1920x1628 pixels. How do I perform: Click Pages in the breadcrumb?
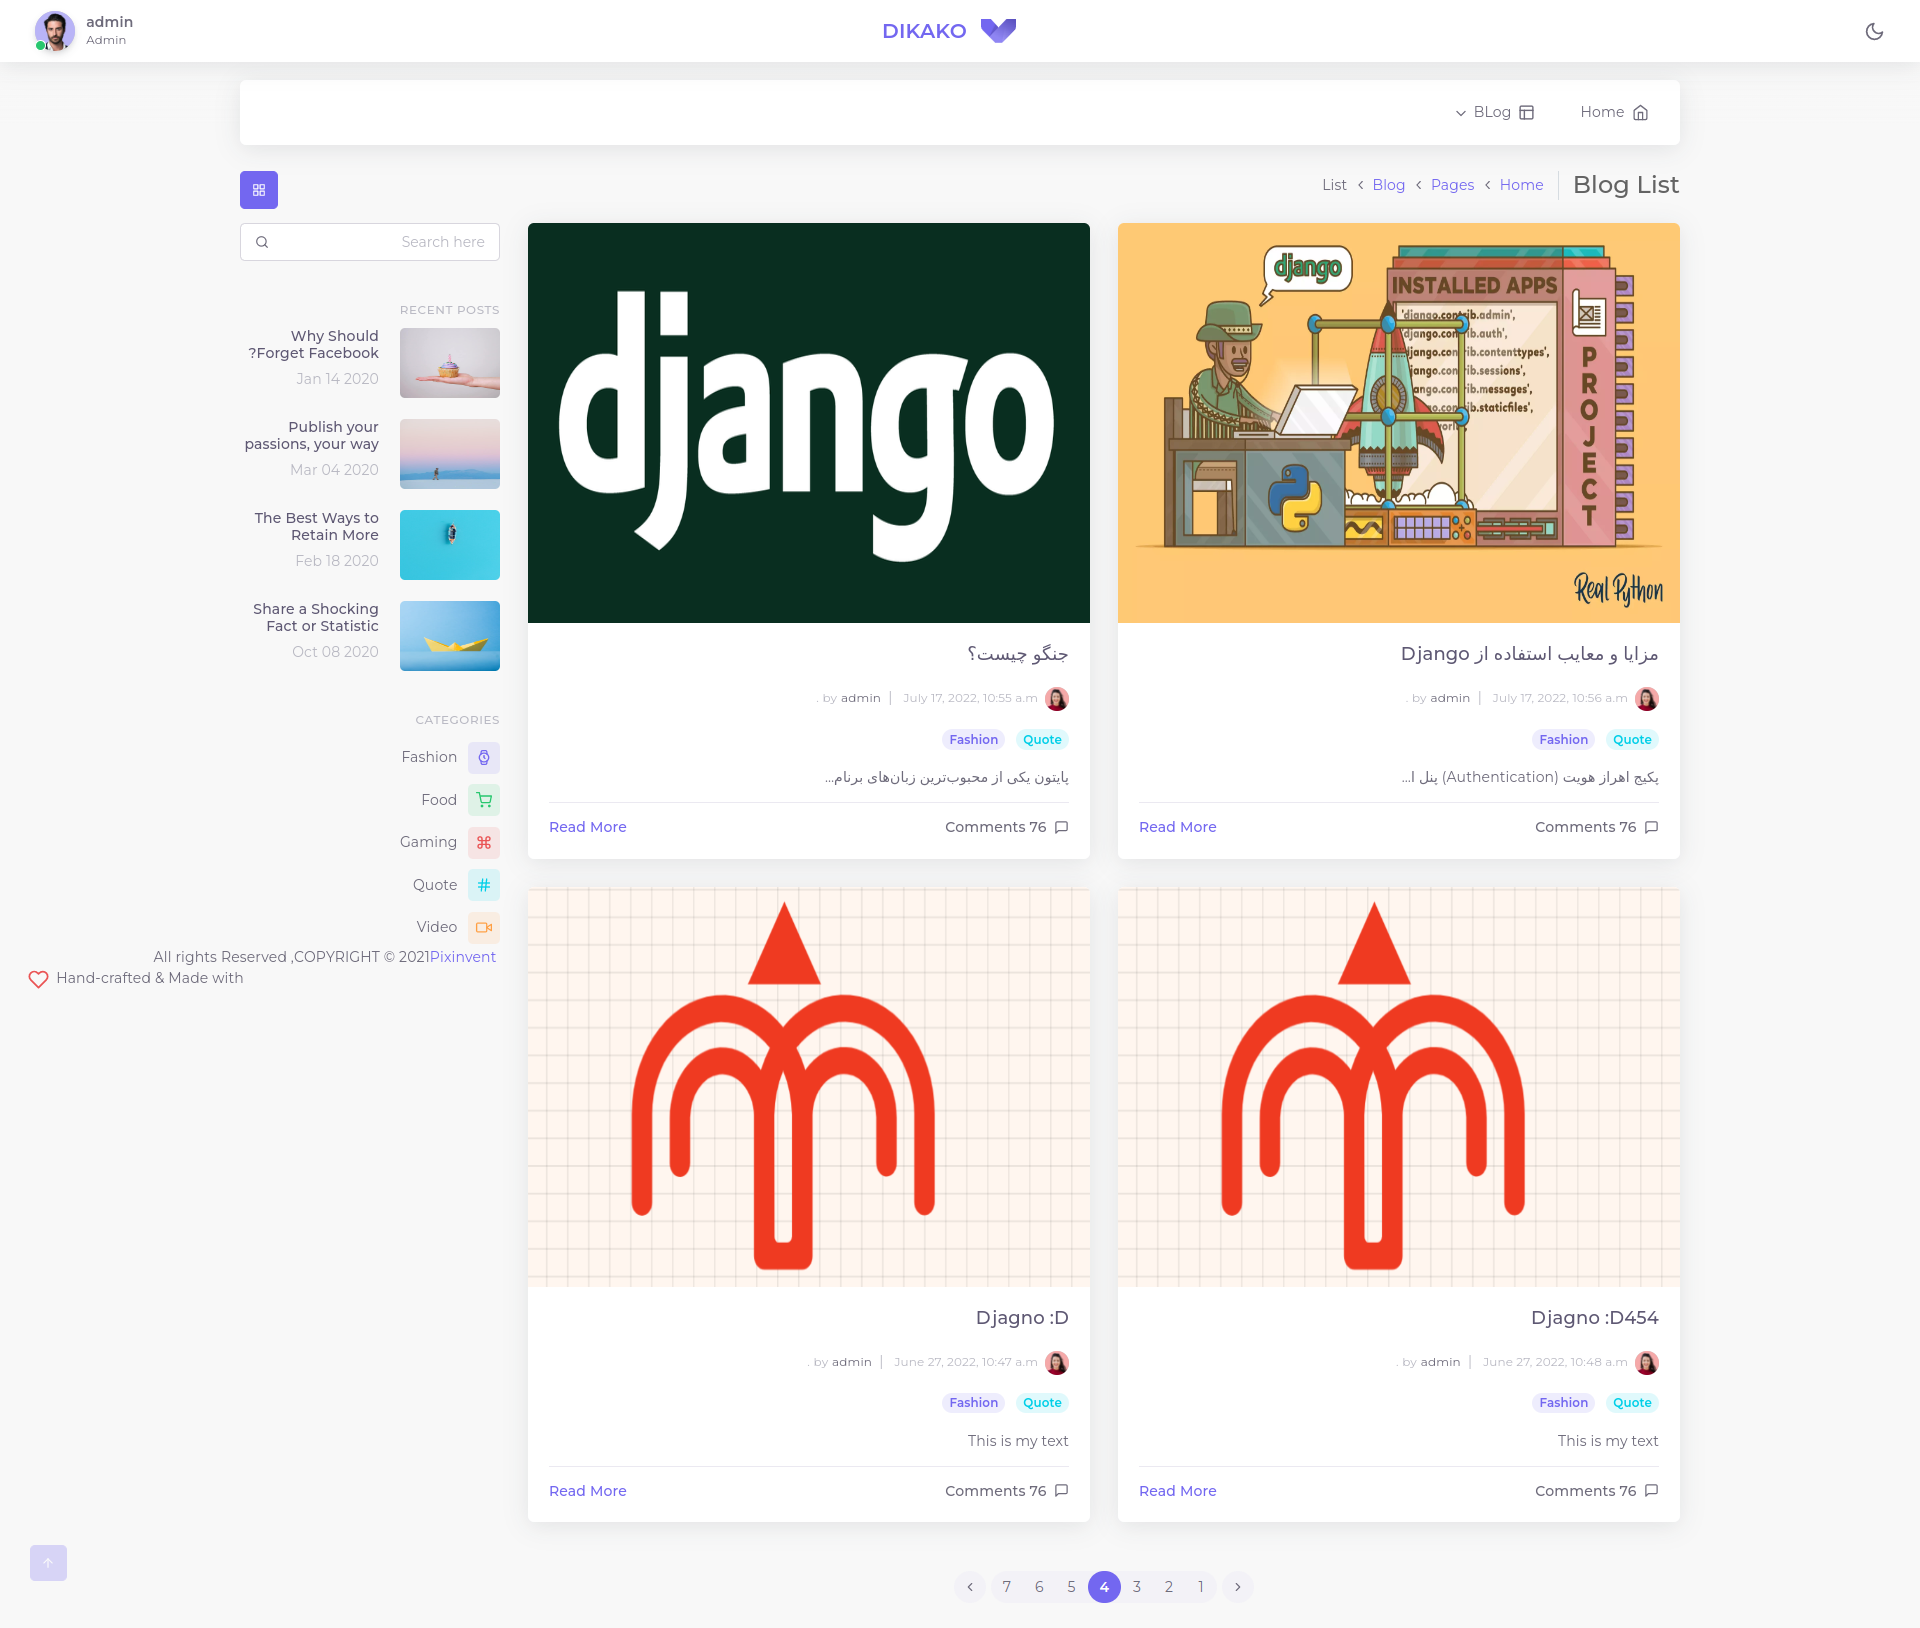[x=1452, y=185]
